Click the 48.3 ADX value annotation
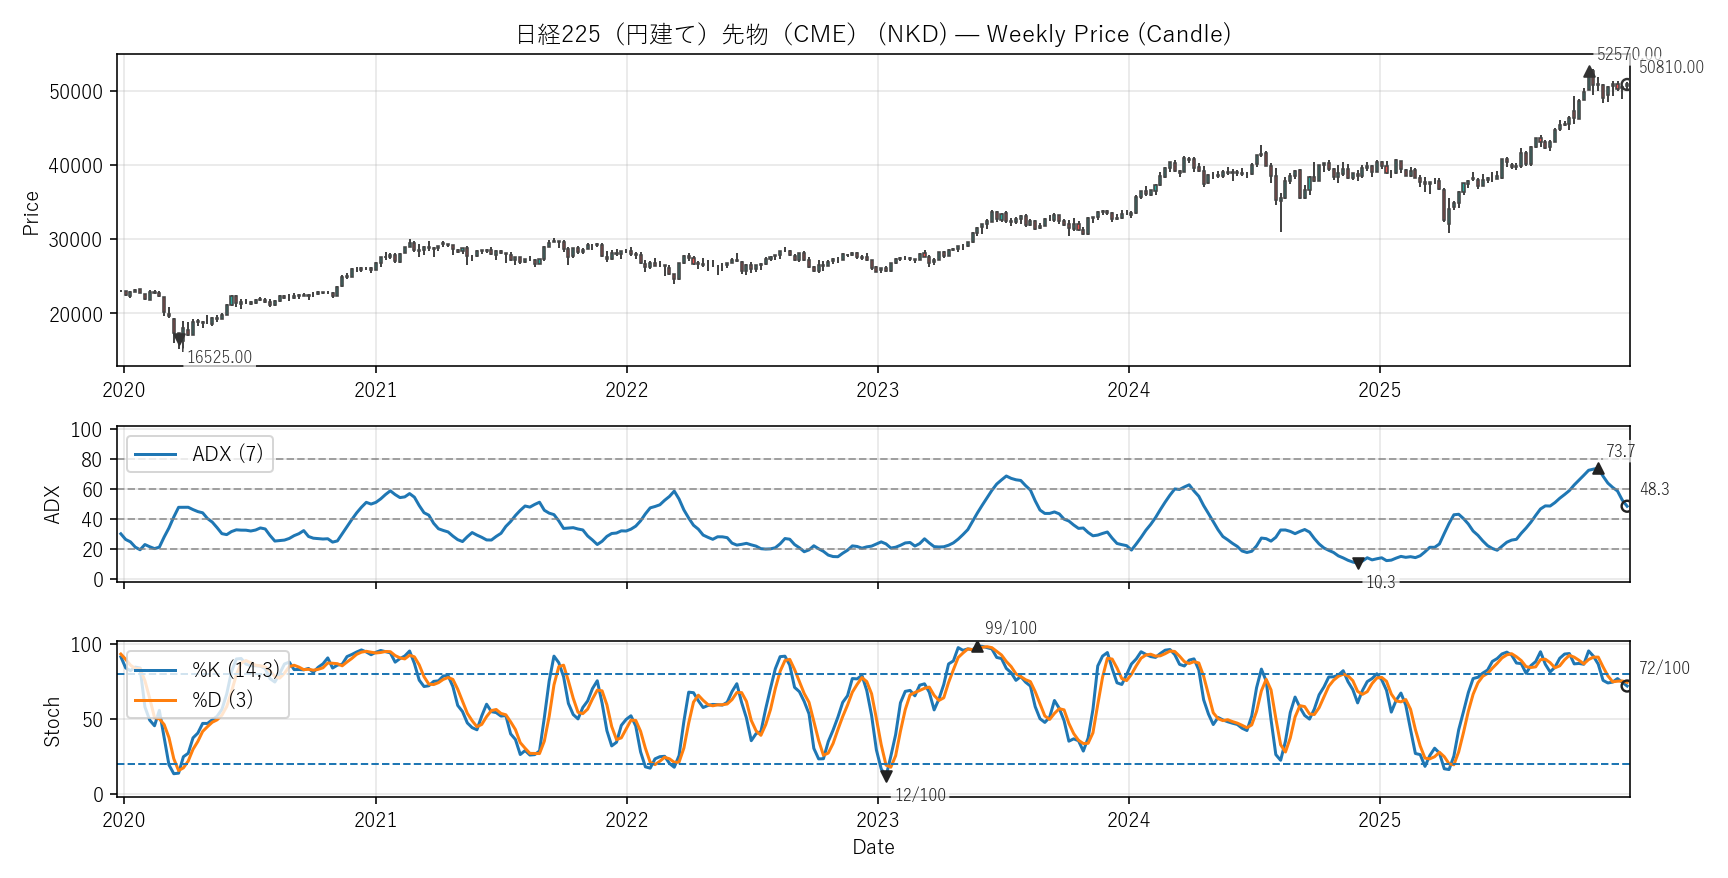The image size is (1728, 878). (1654, 489)
